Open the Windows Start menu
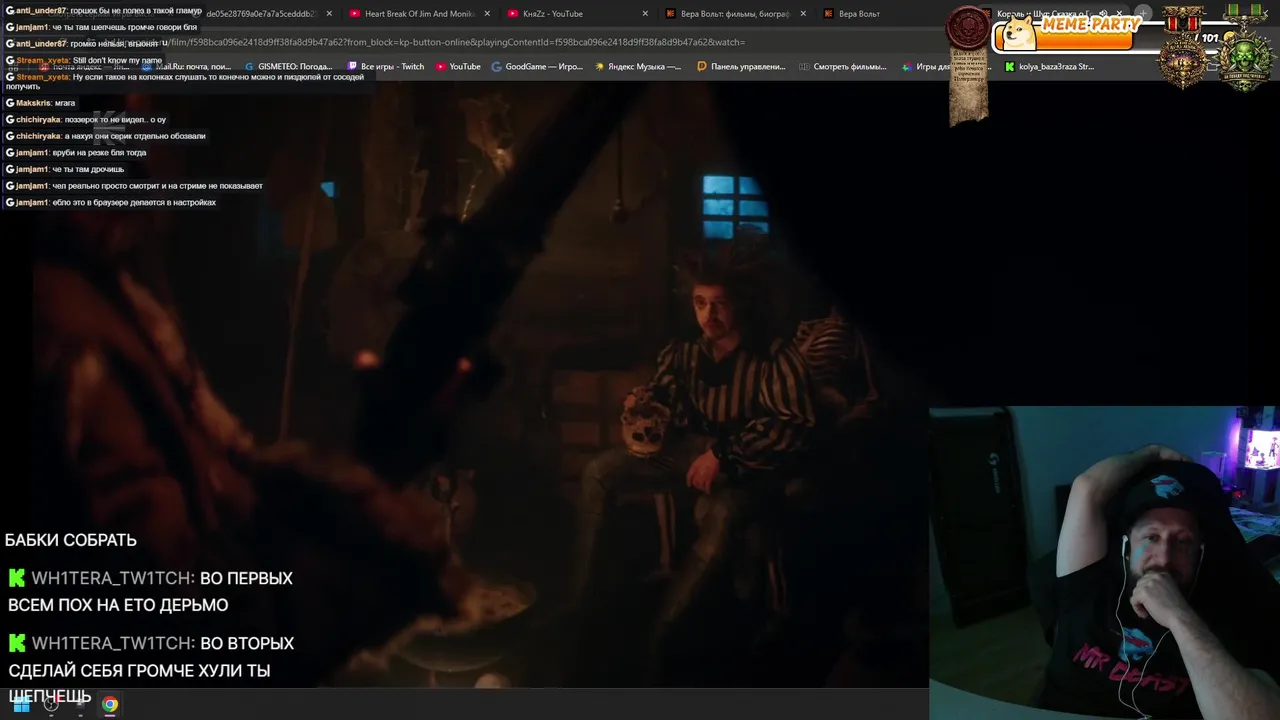 tap(20, 704)
